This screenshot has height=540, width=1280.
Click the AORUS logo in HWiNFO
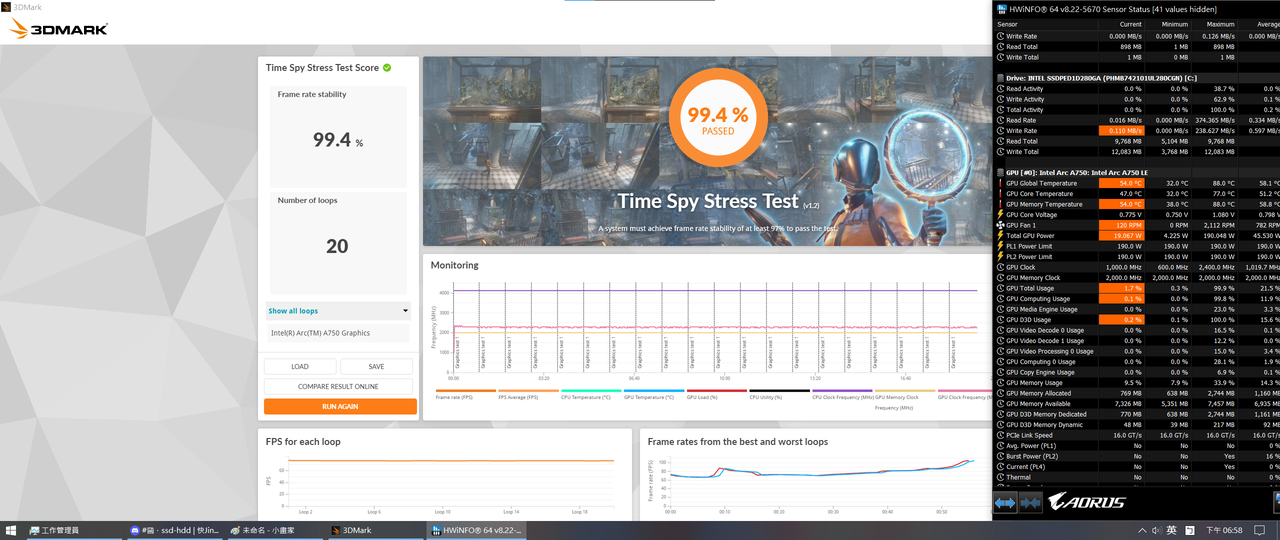click(x=1086, y=502)
